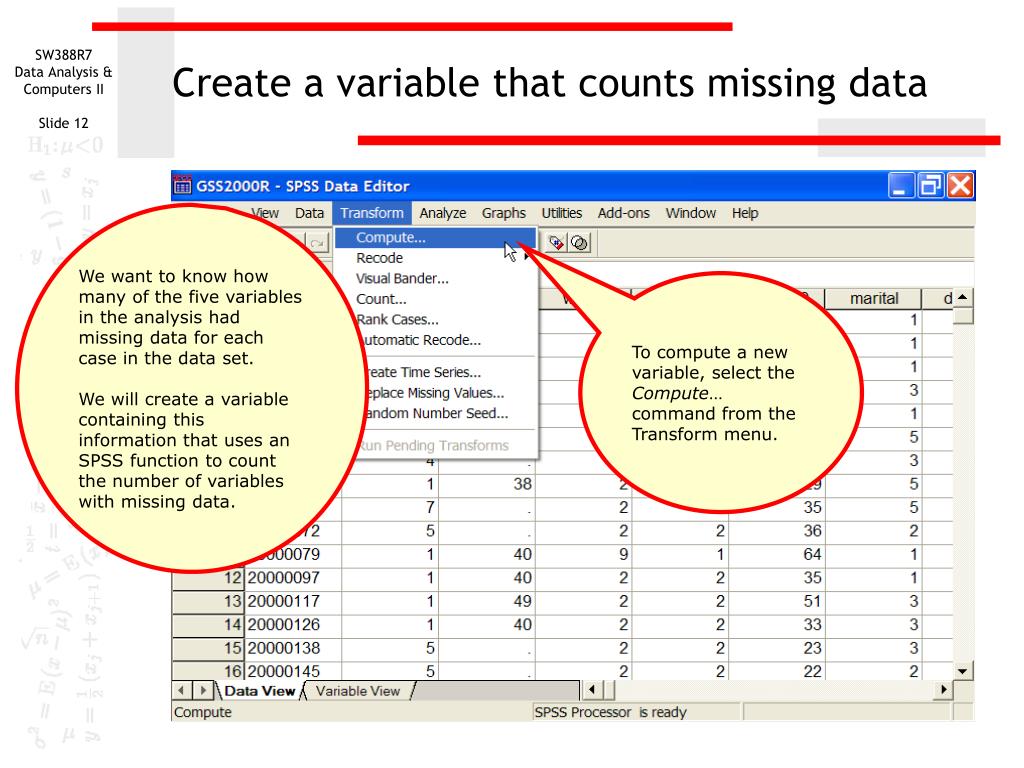The image size is (1024, 768).
Task: Click the horizontal scrollbar left arrow
Action: coord(592,689)
